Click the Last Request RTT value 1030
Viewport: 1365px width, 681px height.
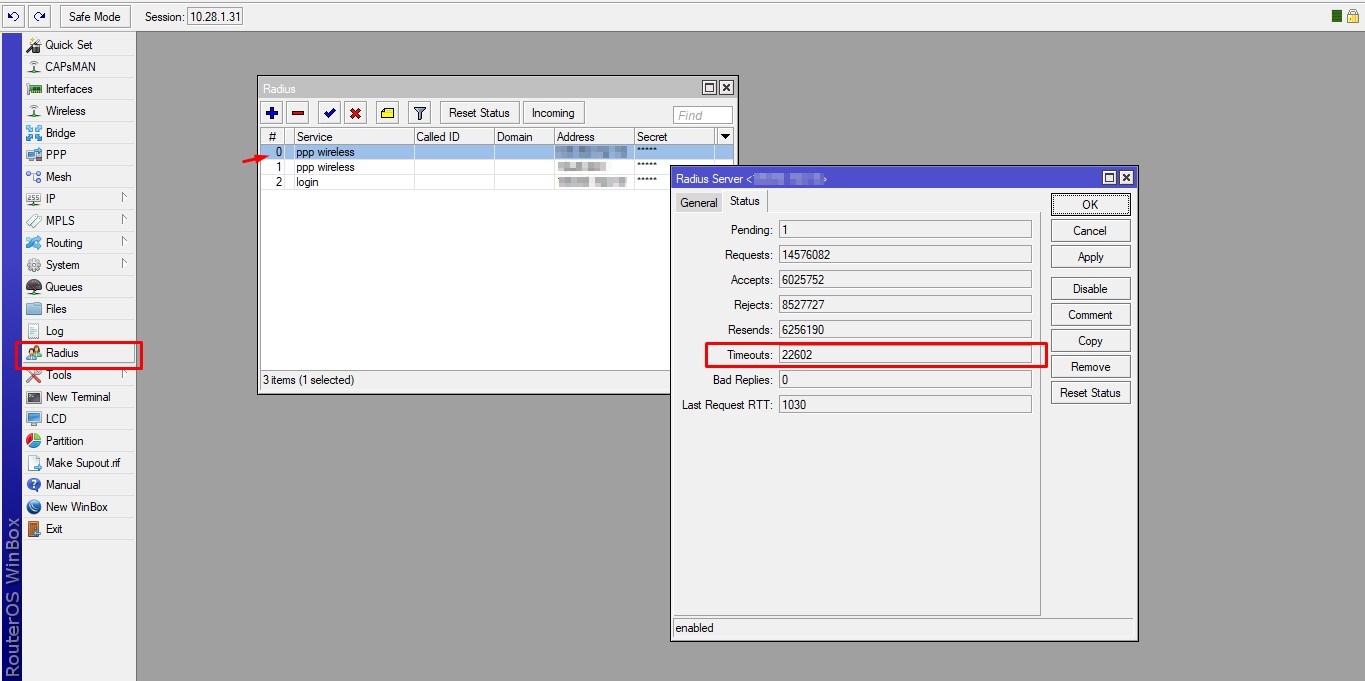pyautogui.click(x=904, y=405)
